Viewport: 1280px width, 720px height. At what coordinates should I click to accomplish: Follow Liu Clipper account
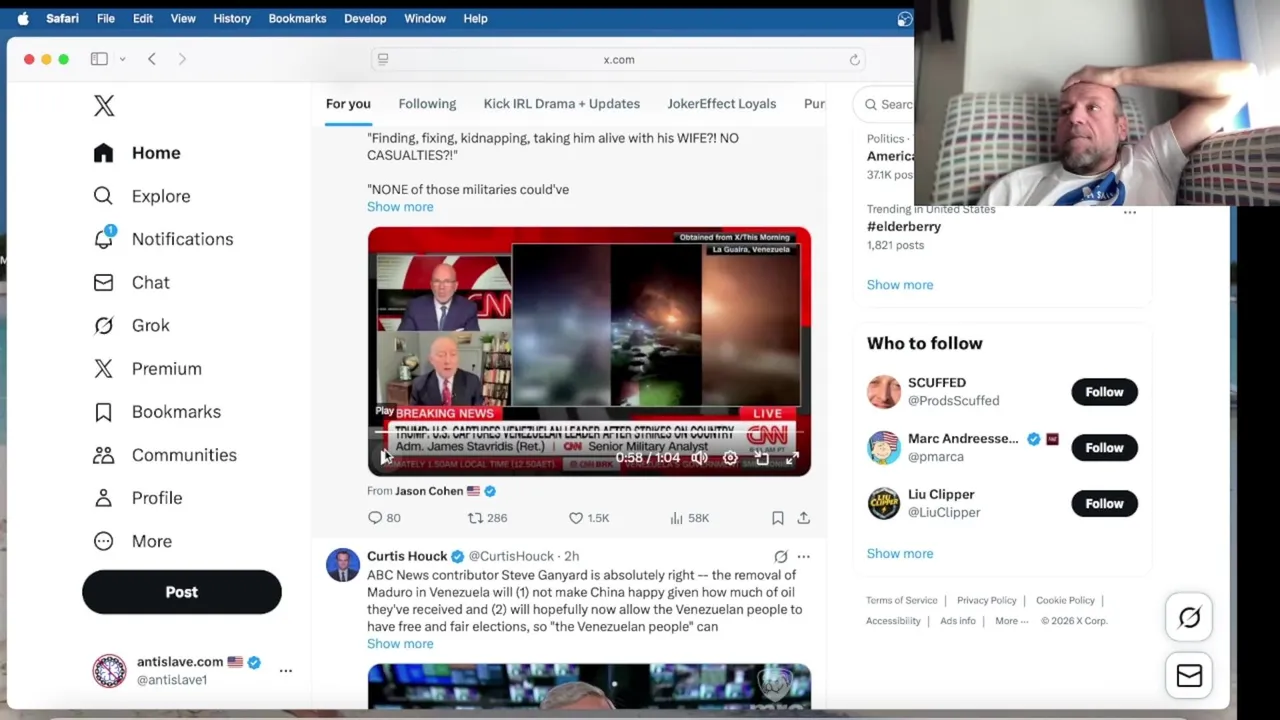(x=1104, y=504)
